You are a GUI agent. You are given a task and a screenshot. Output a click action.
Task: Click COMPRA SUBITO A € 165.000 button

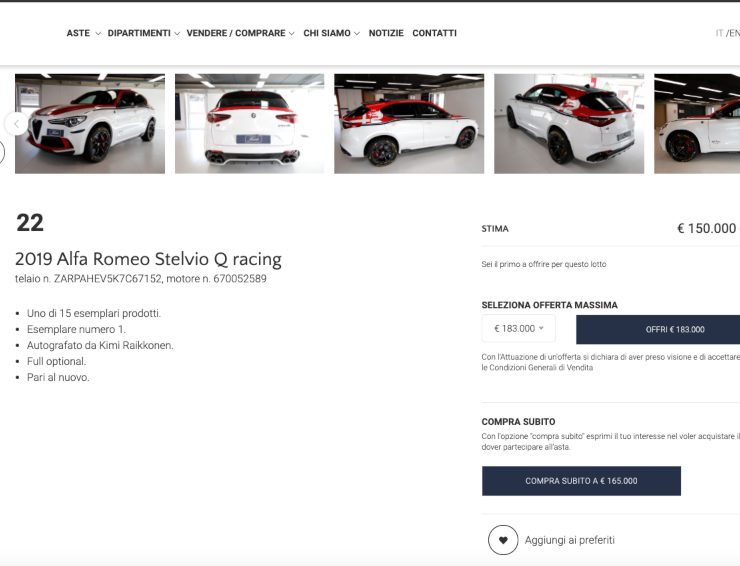[x=581, y=481]
